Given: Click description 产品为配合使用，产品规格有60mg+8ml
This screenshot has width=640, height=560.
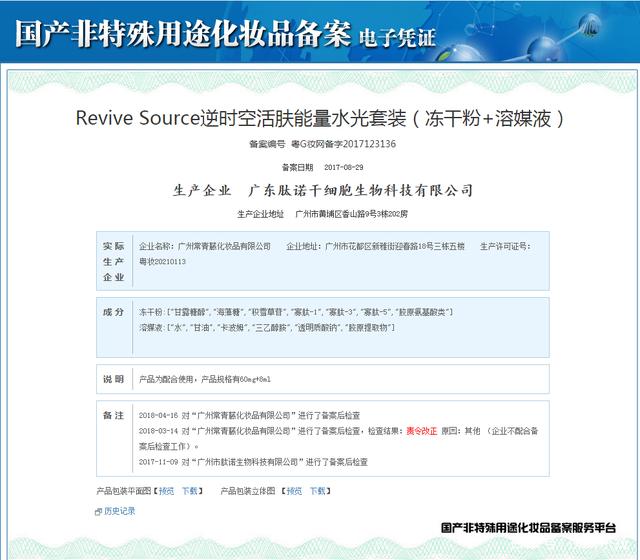Looking at the screenshot, I should point(205,379).
